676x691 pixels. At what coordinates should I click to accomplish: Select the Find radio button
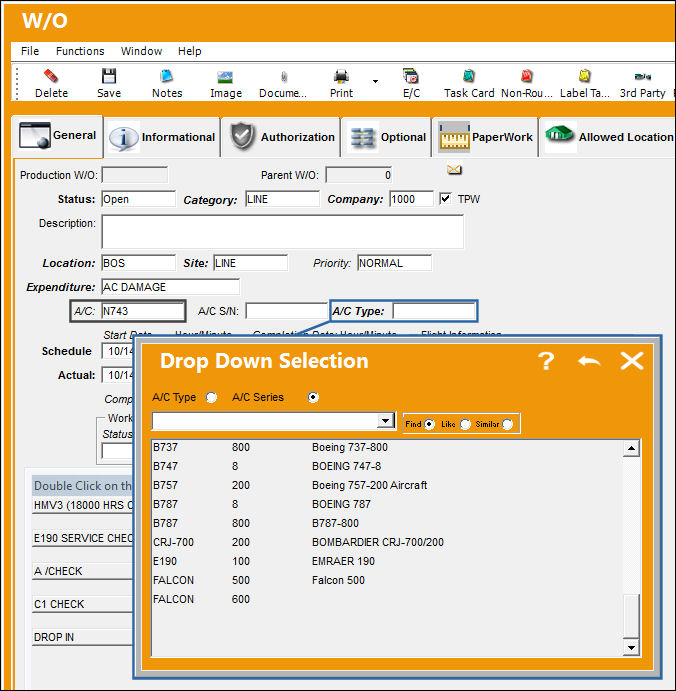(x=429, y=424)
